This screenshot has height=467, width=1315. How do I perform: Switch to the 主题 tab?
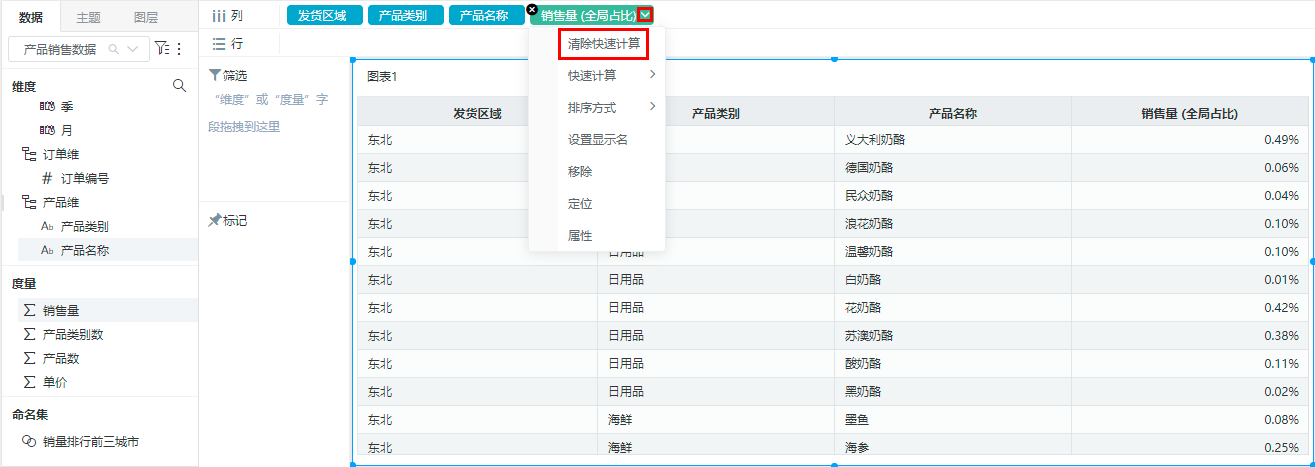(88, 17)
